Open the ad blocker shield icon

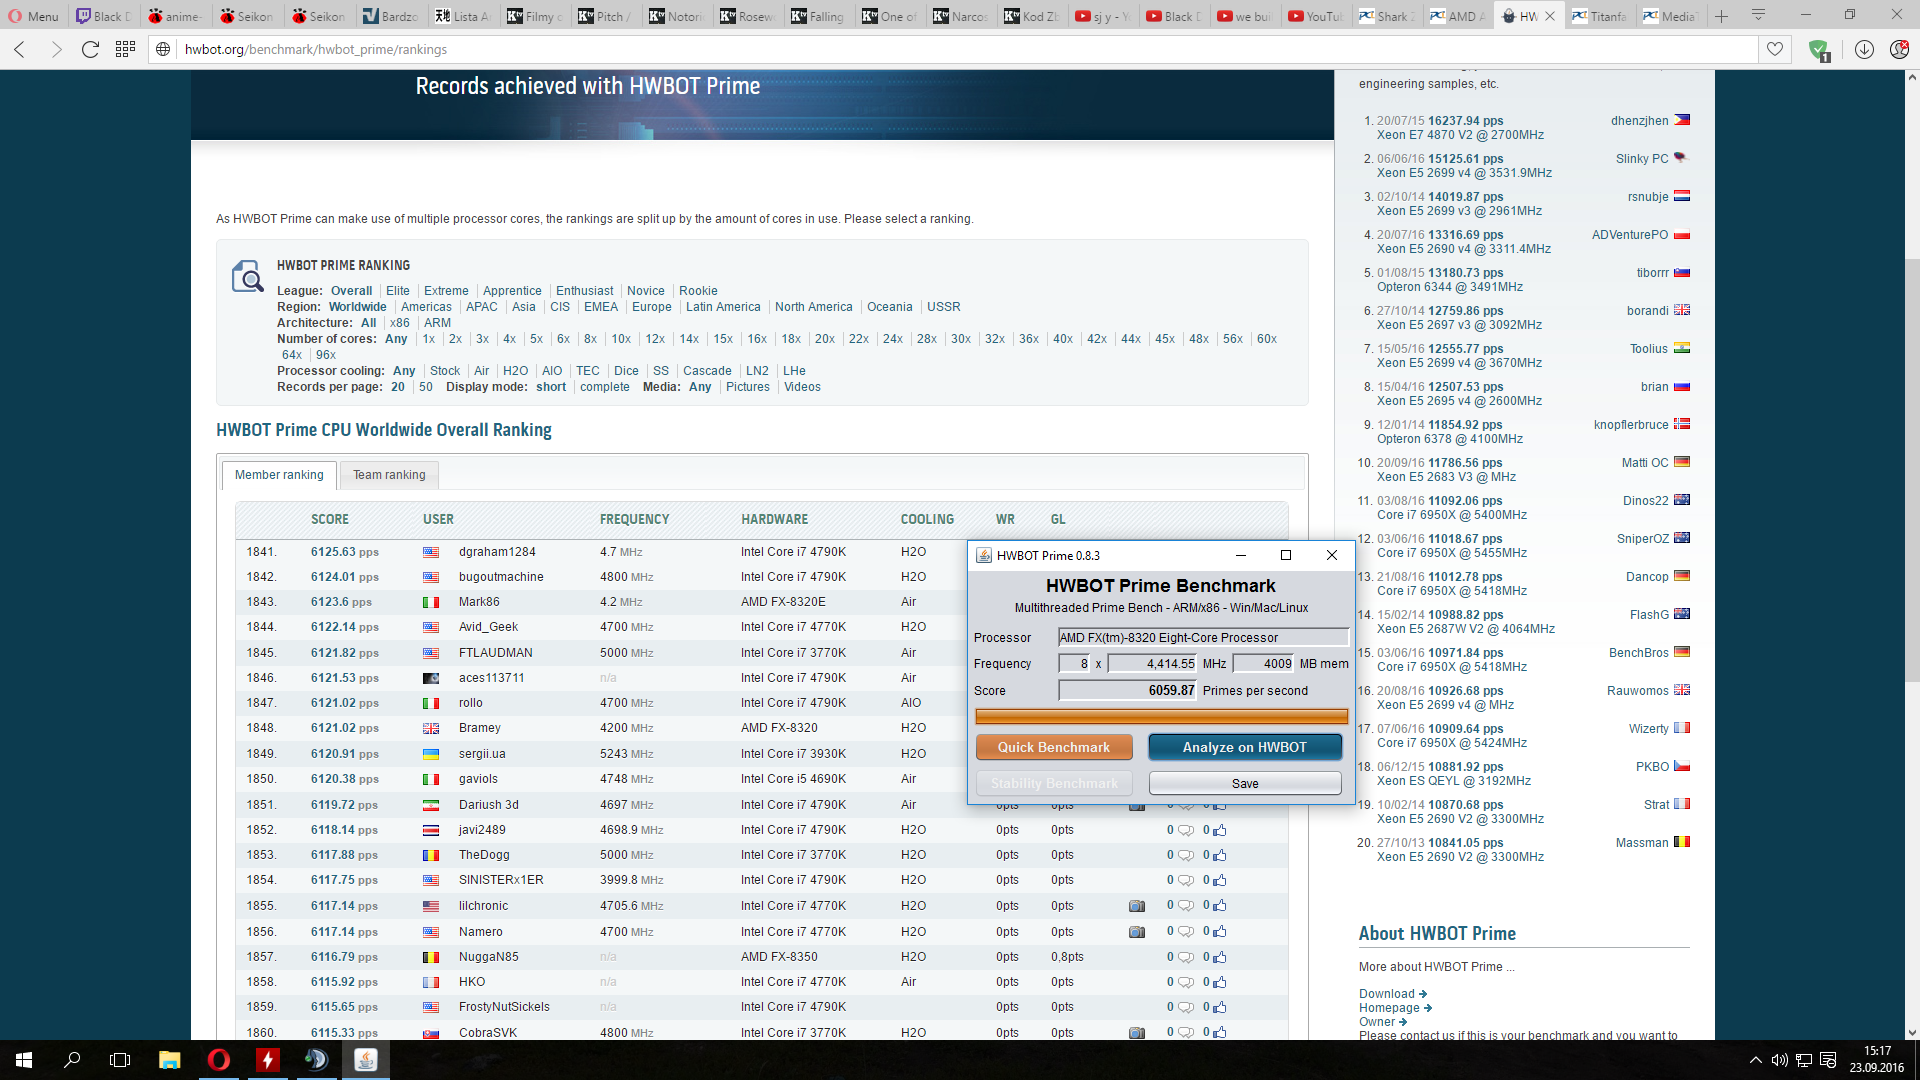point(1819,49)
